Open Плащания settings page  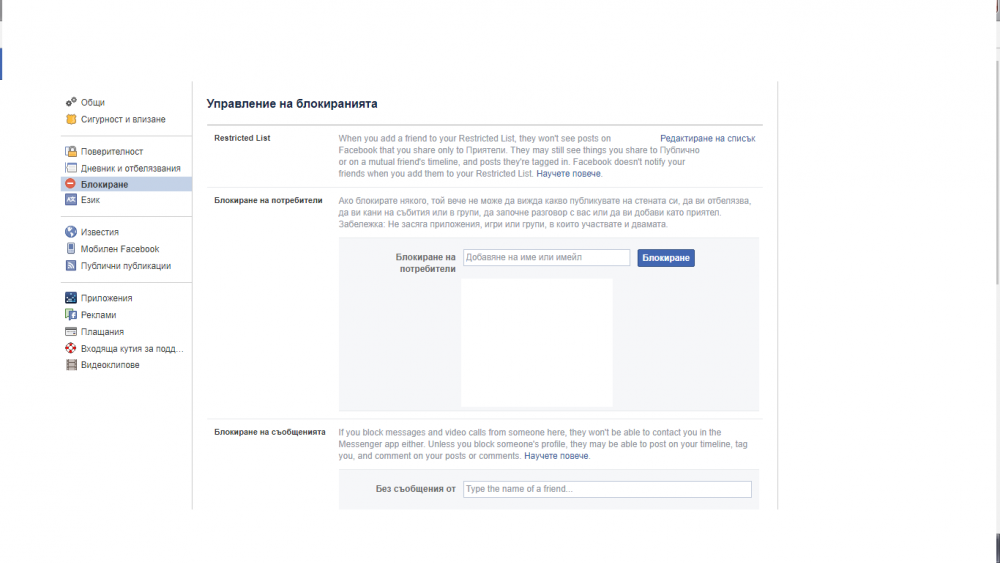(x=102, y=332)
